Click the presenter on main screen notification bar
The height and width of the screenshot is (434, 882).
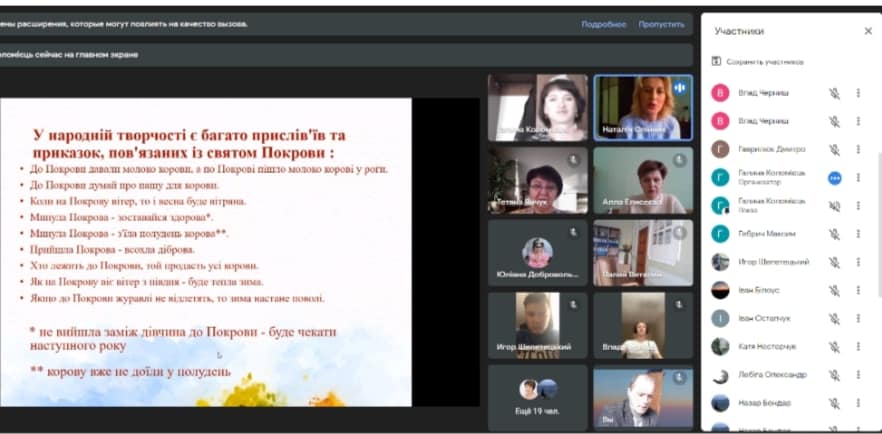click(345, 55)
